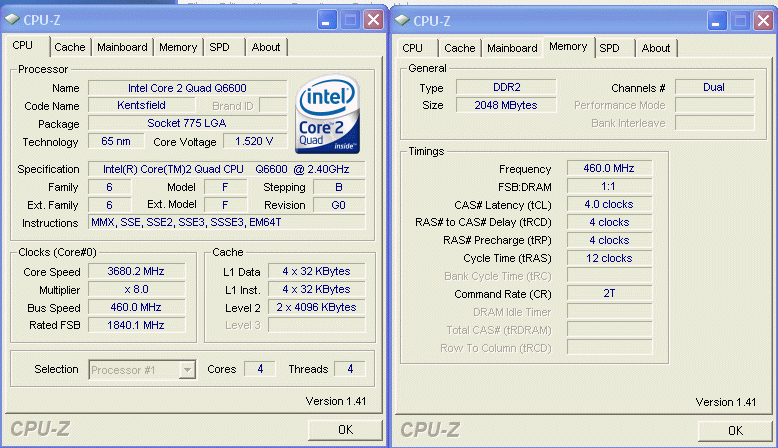Click the Rated FSB value 1840.1 MHz
Image resolution: width=778 pixels, height=448 pixels.
[x=136, y=325]
